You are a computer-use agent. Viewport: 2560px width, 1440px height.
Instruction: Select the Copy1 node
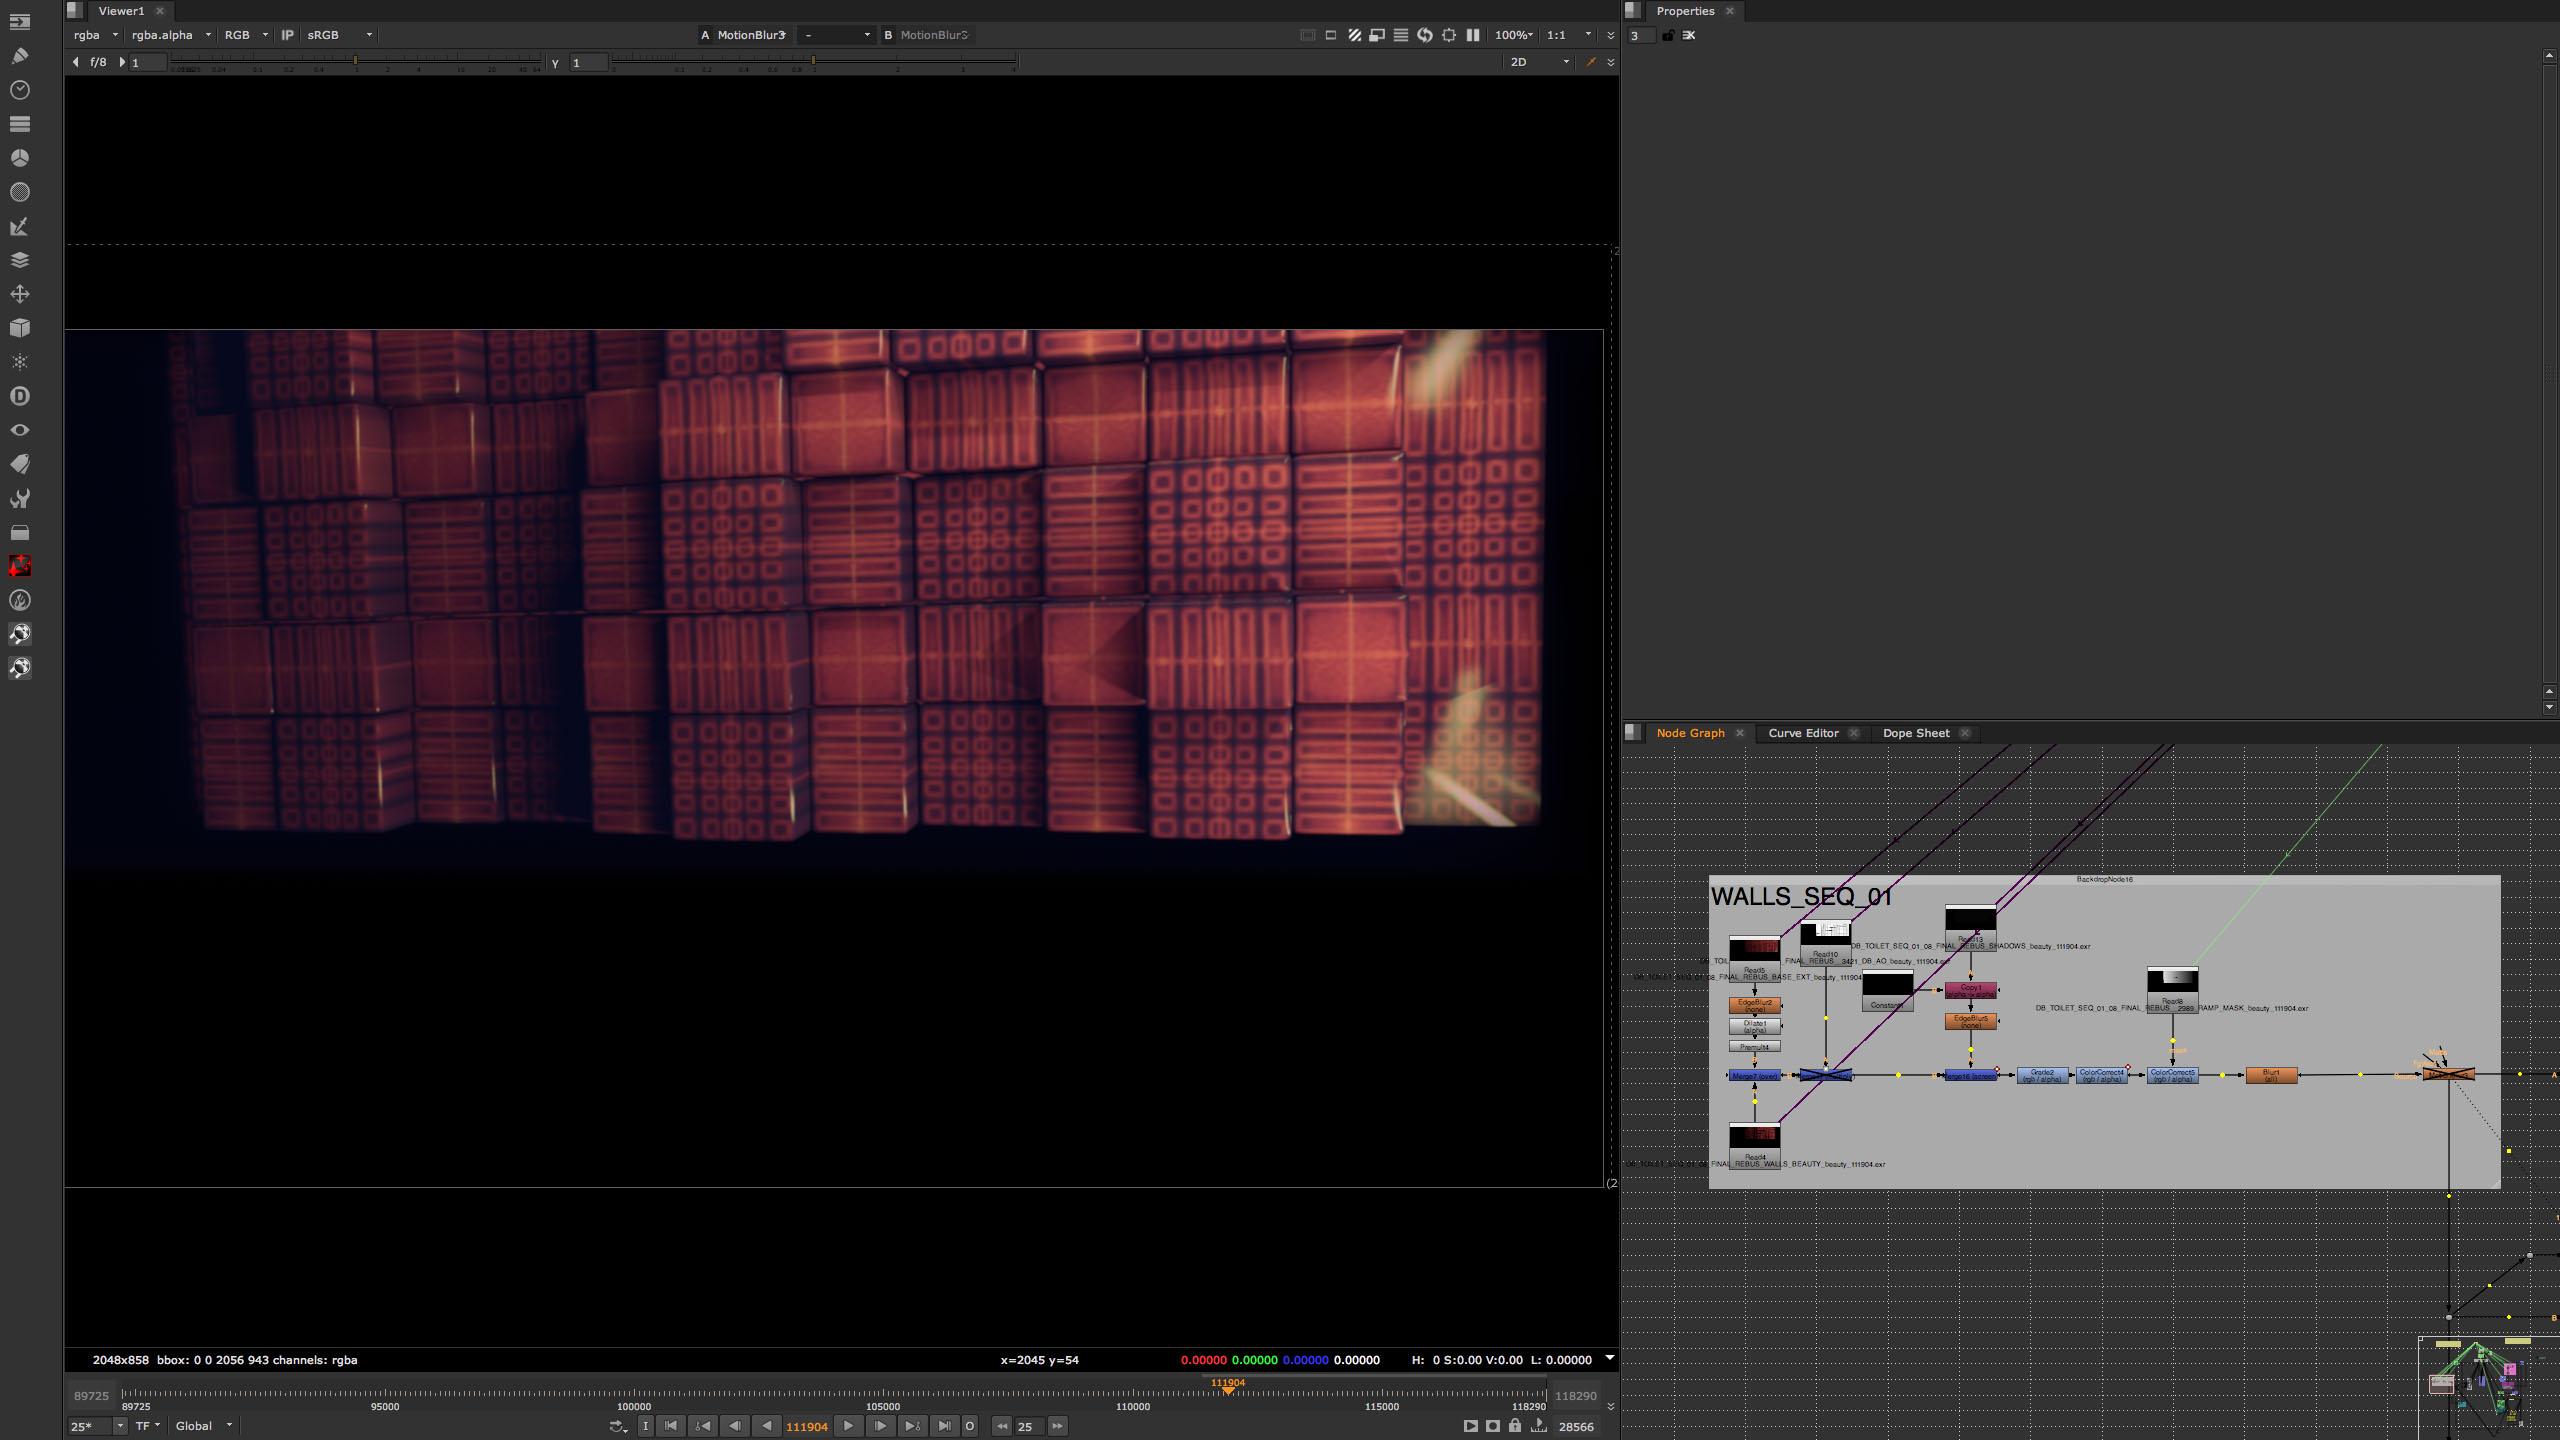tap(1970, 990)
